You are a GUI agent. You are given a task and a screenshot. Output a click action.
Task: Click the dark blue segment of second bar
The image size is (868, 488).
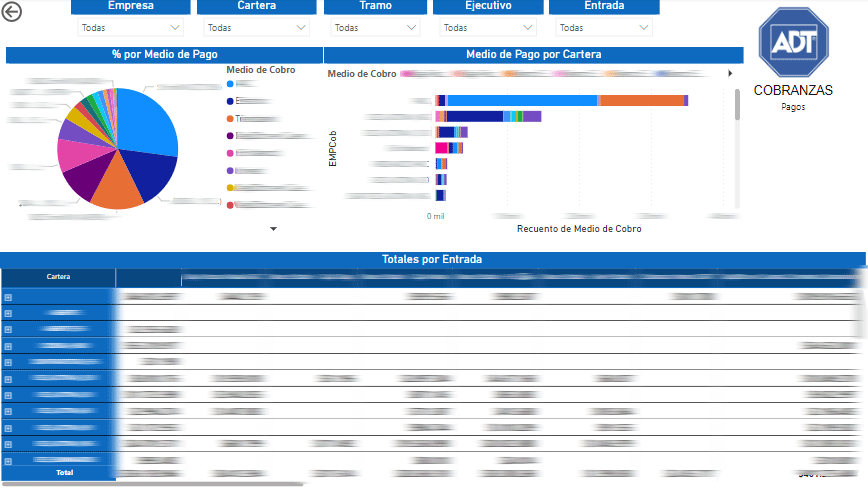474,116
